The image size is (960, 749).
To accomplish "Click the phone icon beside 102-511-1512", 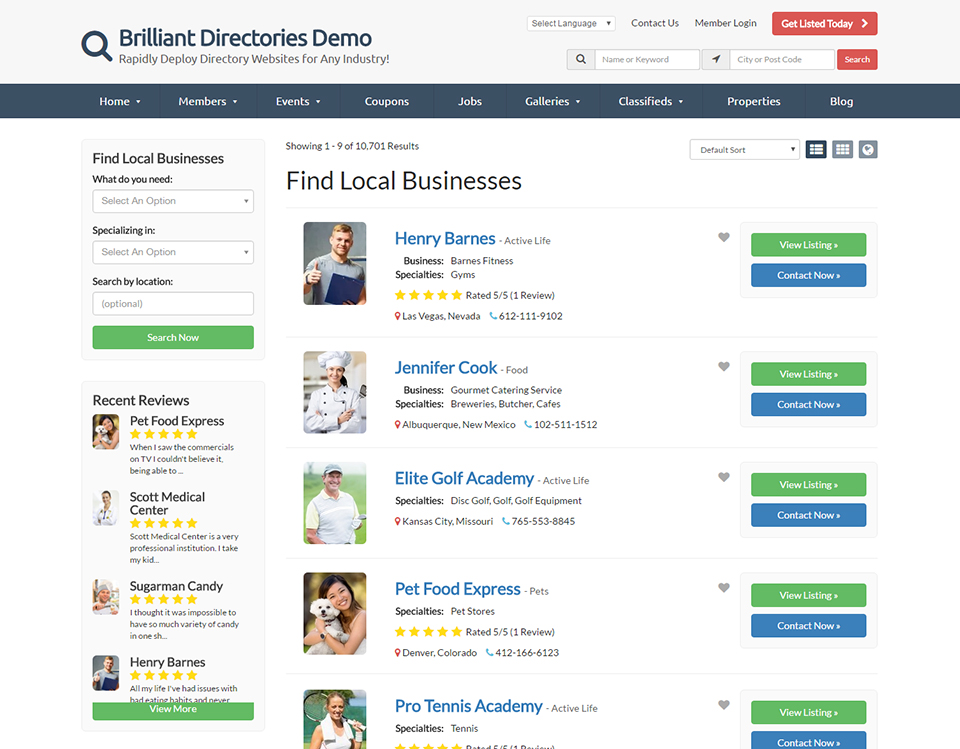I will pos(528,424).
